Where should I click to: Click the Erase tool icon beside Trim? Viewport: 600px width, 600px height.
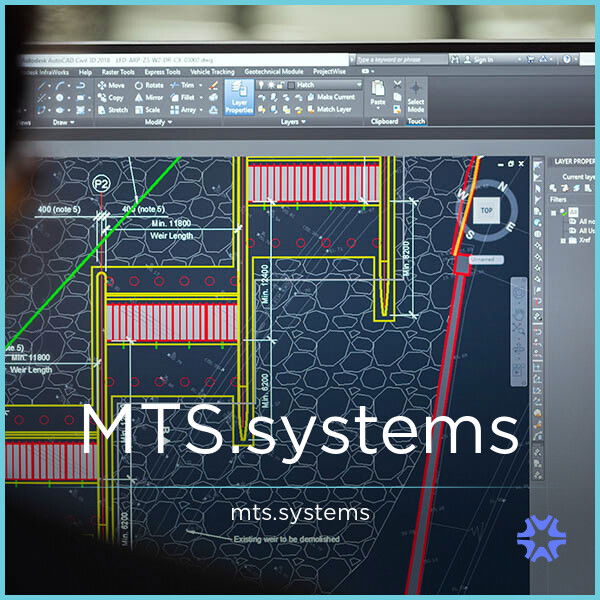pyautogui.click(x=214, y=85)
